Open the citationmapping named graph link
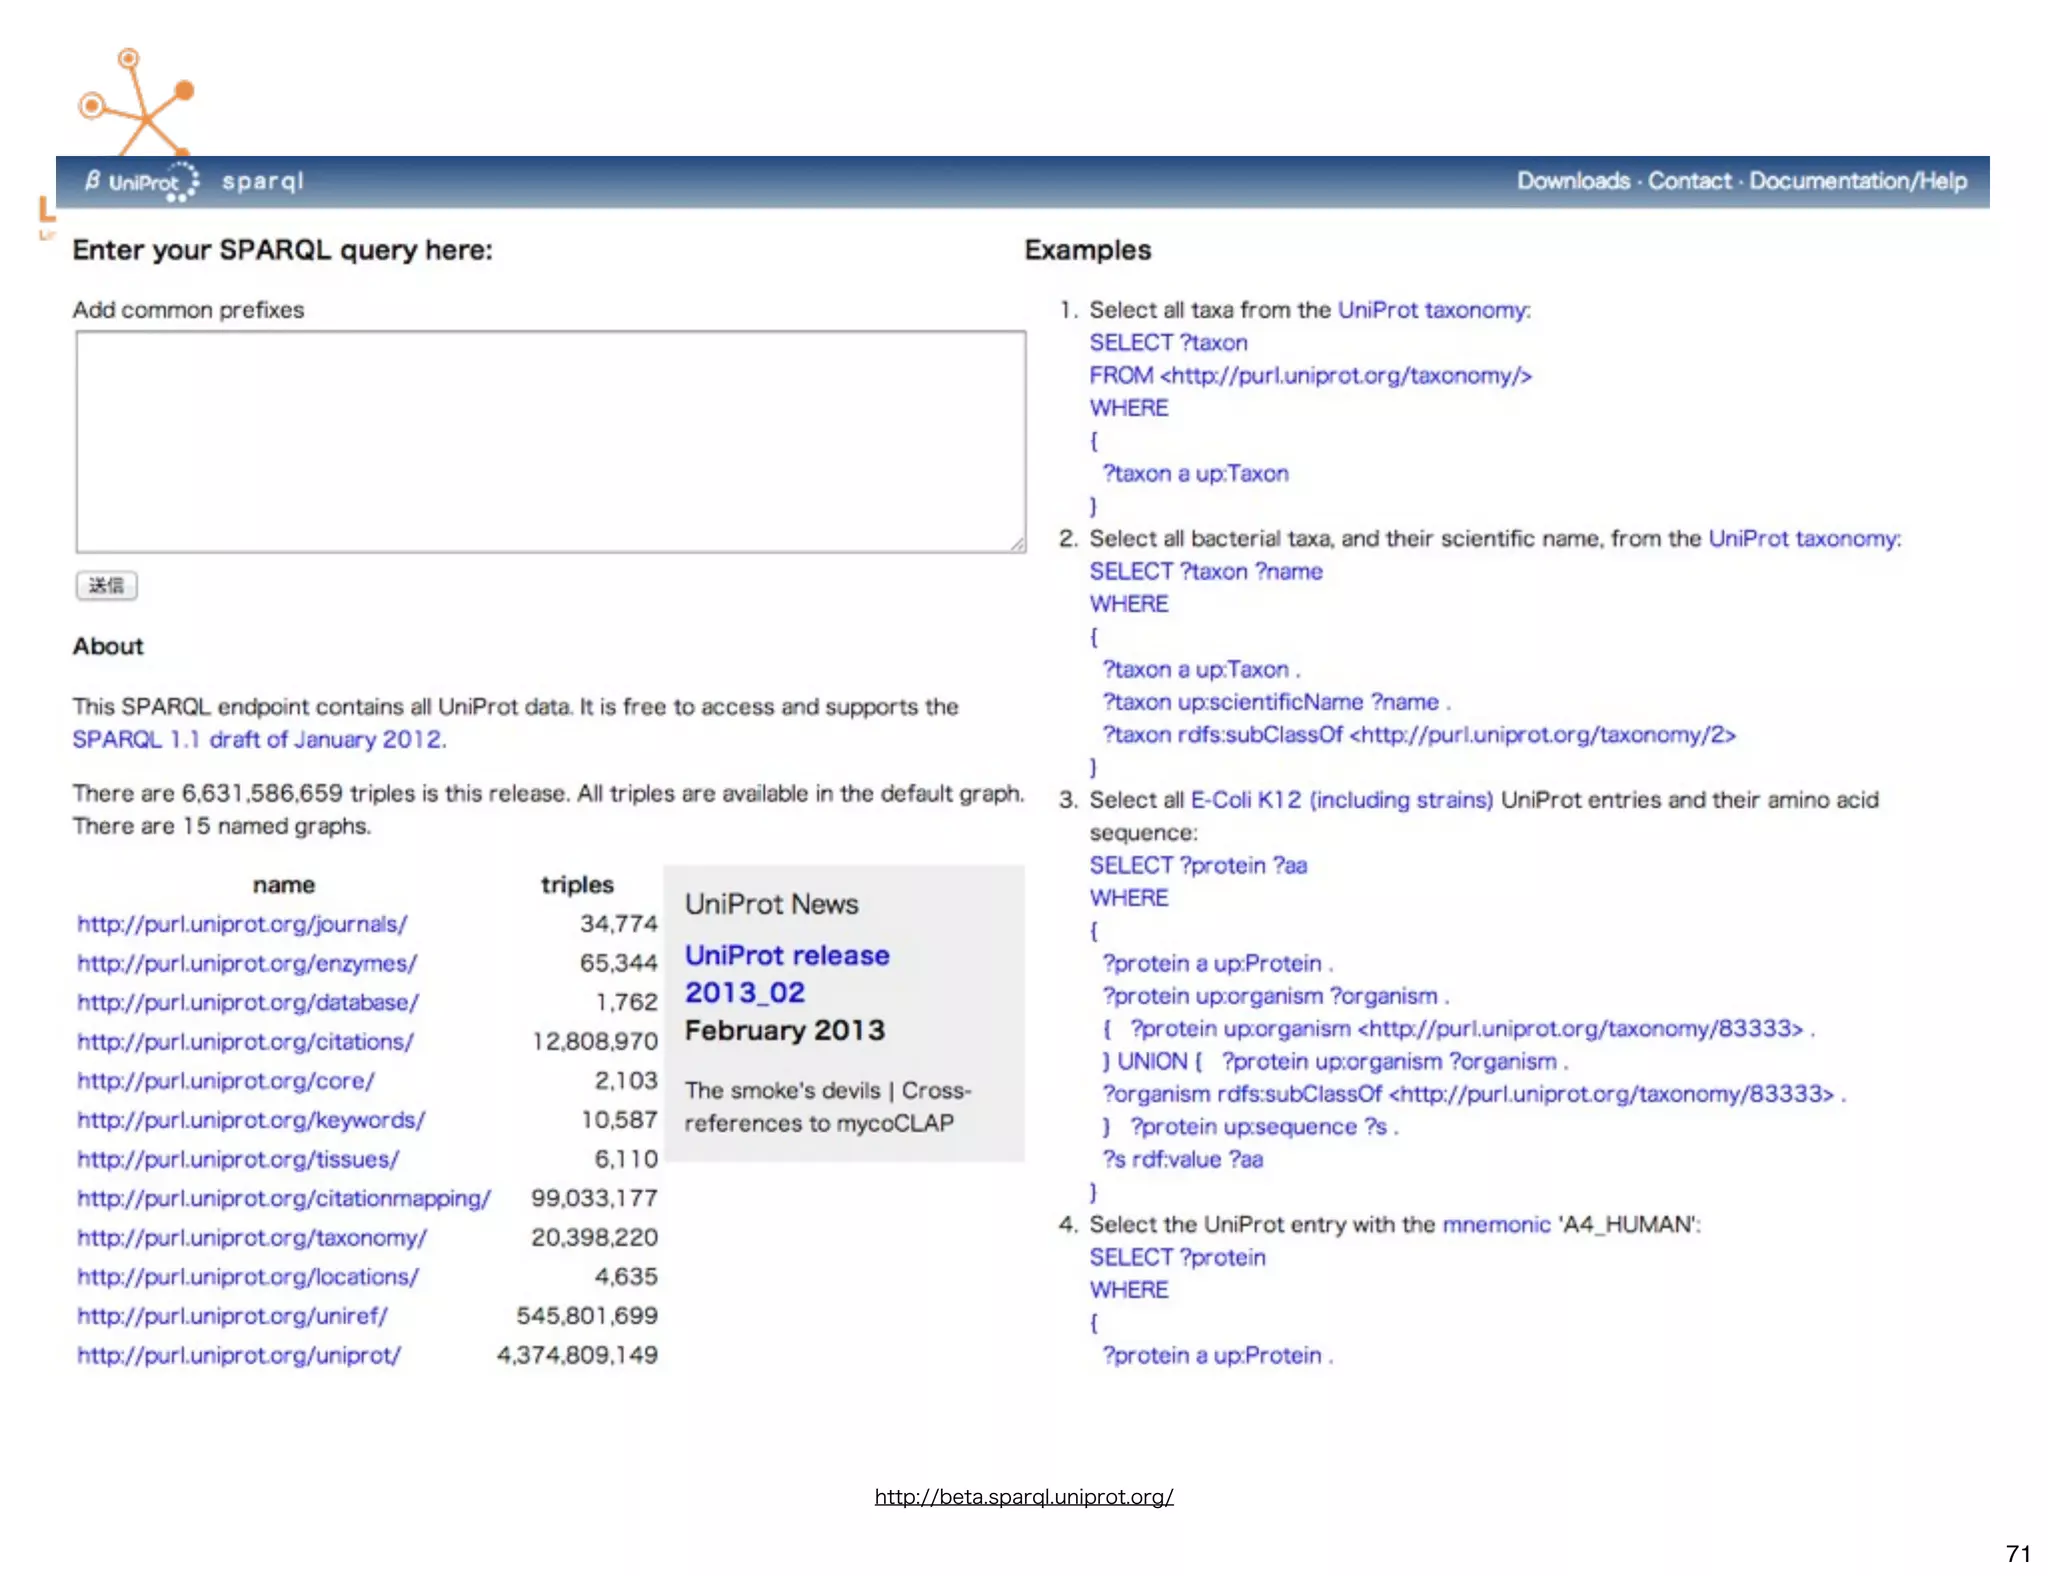Screen dimensions: 2048x1576 pyautogui.click(x=284, y=1198)
